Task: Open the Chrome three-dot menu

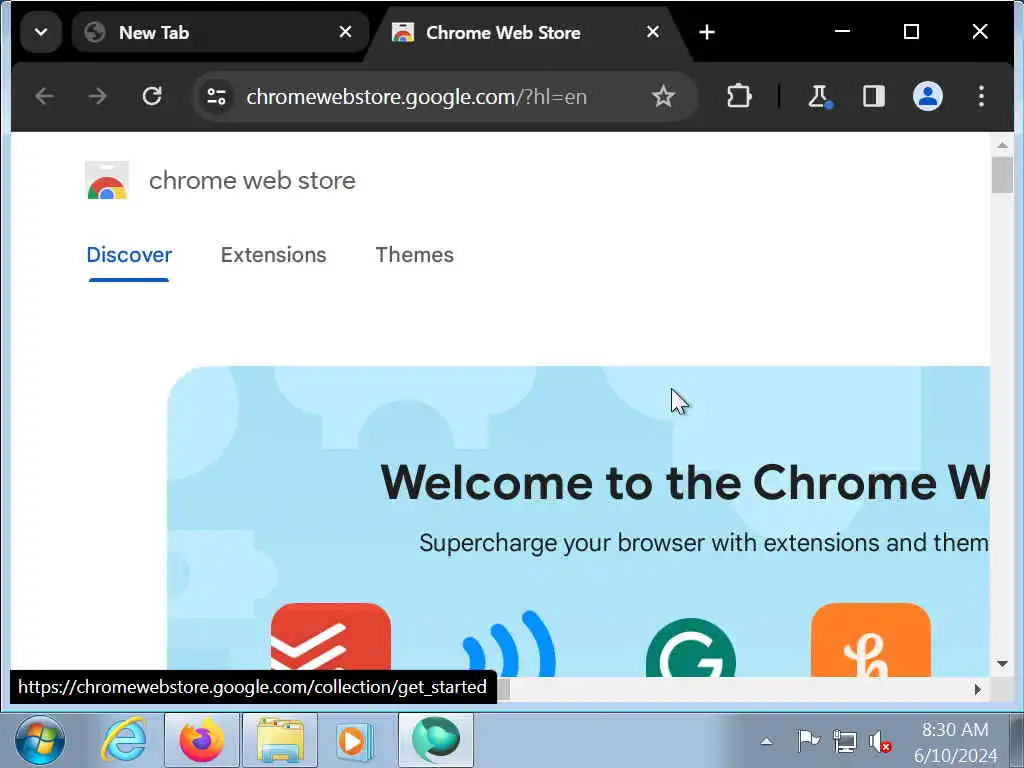Action: pyautogui.click(x=981, y=97)
